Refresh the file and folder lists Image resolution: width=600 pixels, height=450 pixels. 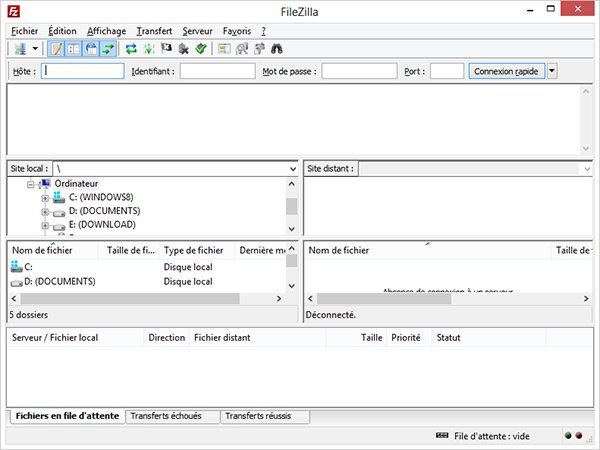[131, 49]
